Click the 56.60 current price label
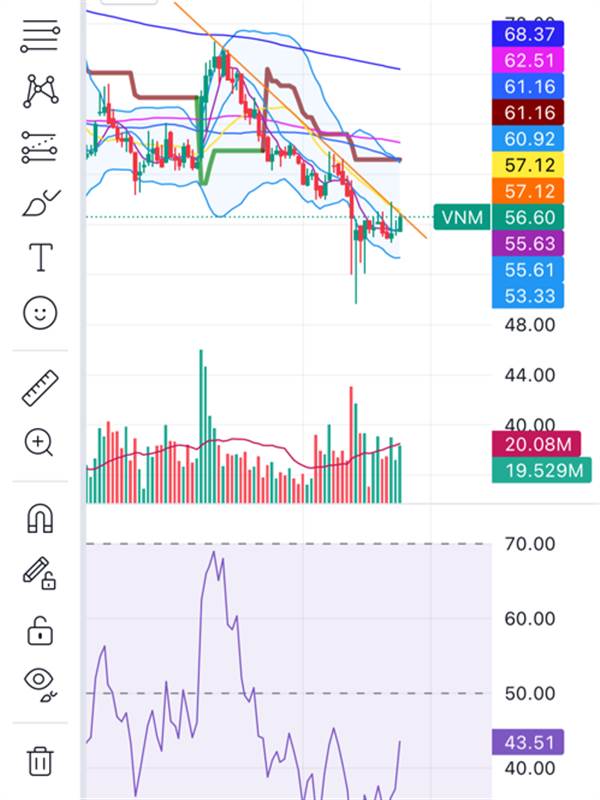This screenshot has height=800, width=600. click(528, 217)
